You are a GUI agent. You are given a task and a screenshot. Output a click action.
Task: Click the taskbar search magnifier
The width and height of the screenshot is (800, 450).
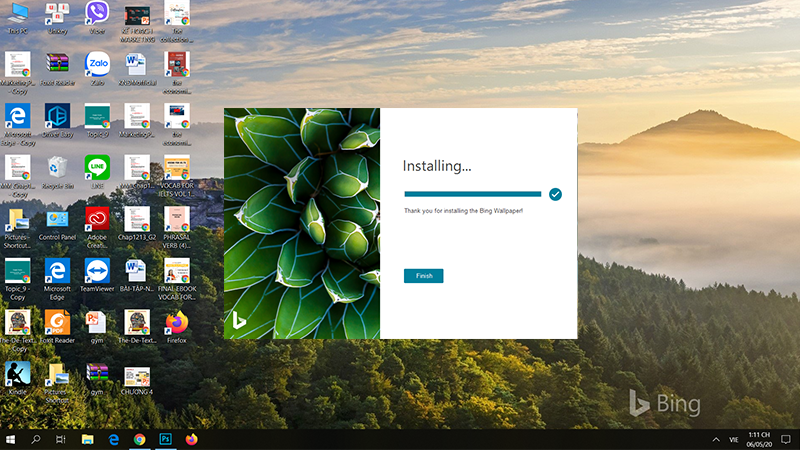[36, 439]
